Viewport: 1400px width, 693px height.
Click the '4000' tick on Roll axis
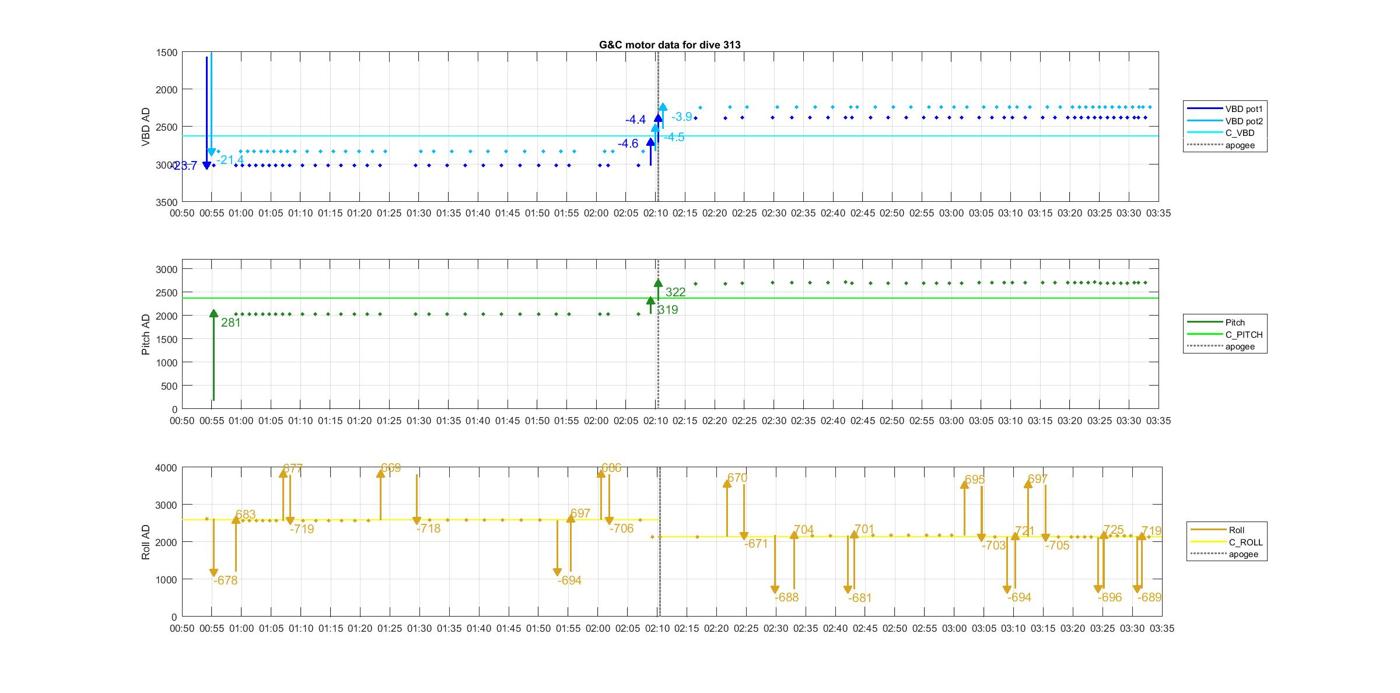(166, 468)
